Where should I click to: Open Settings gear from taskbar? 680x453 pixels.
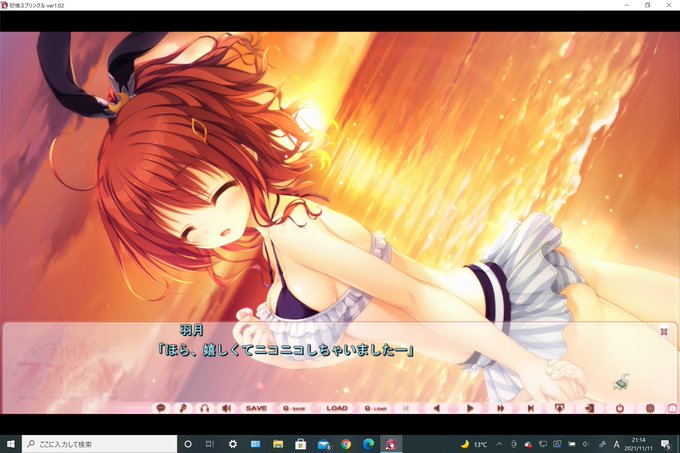pos(233,444)
